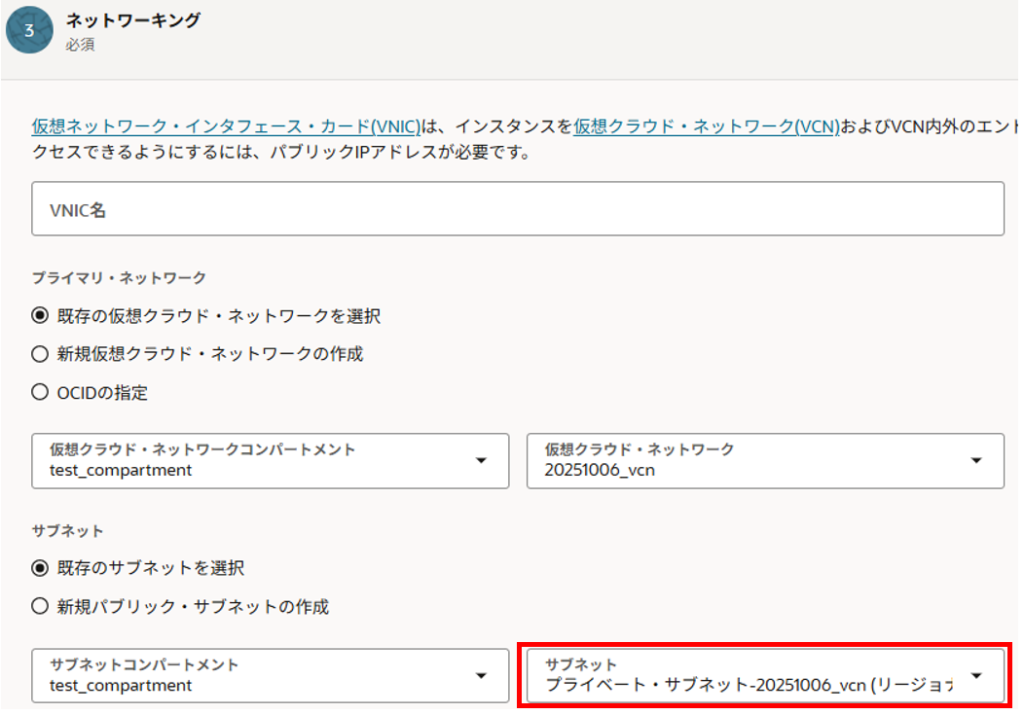
Task: Click the arrow icon of the 仮想クラウド・ネットワークコンパートメント dropdown
Action: click(x=481, y=460)
